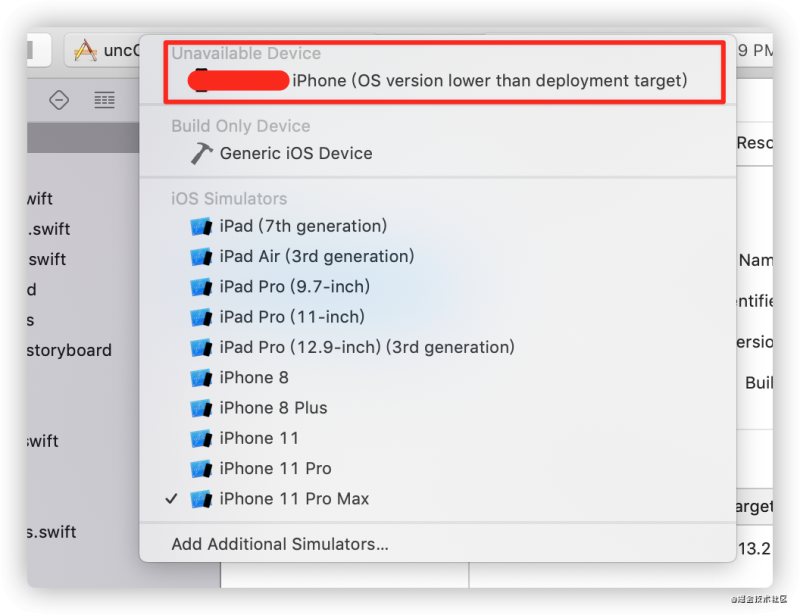This screenshot has height=615, width=800.
Task: Click the Xcode app icon in scheme selector
Action: point(85,51)
